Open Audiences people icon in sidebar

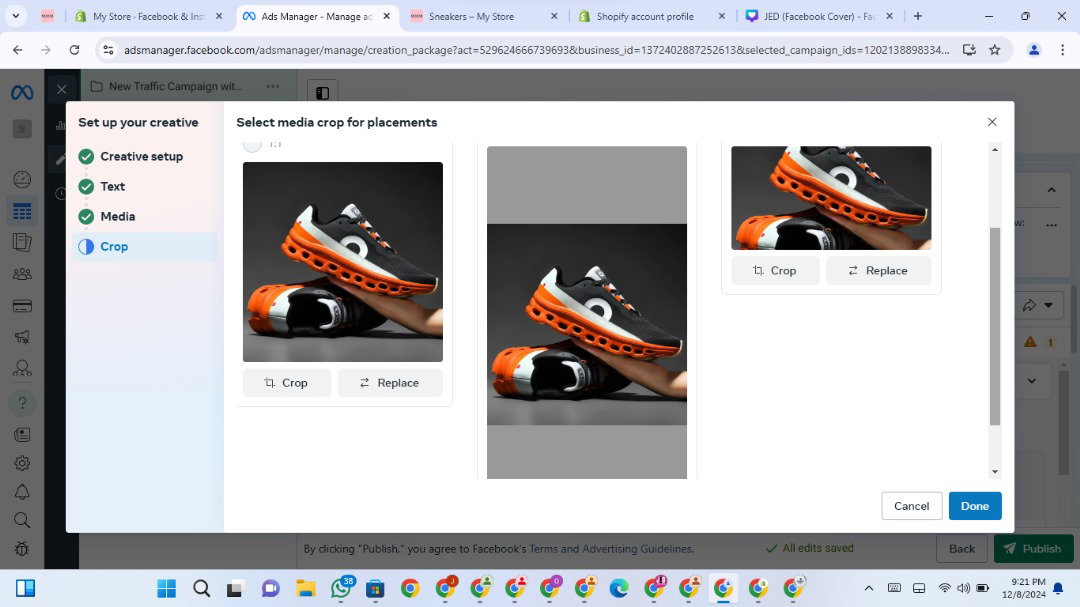tap(22, 274)
